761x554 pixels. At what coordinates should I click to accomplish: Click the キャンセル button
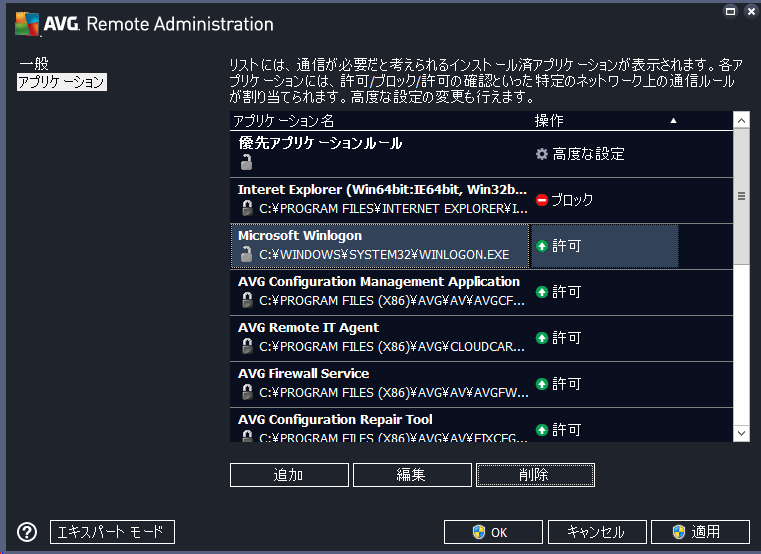coord(597,532)
